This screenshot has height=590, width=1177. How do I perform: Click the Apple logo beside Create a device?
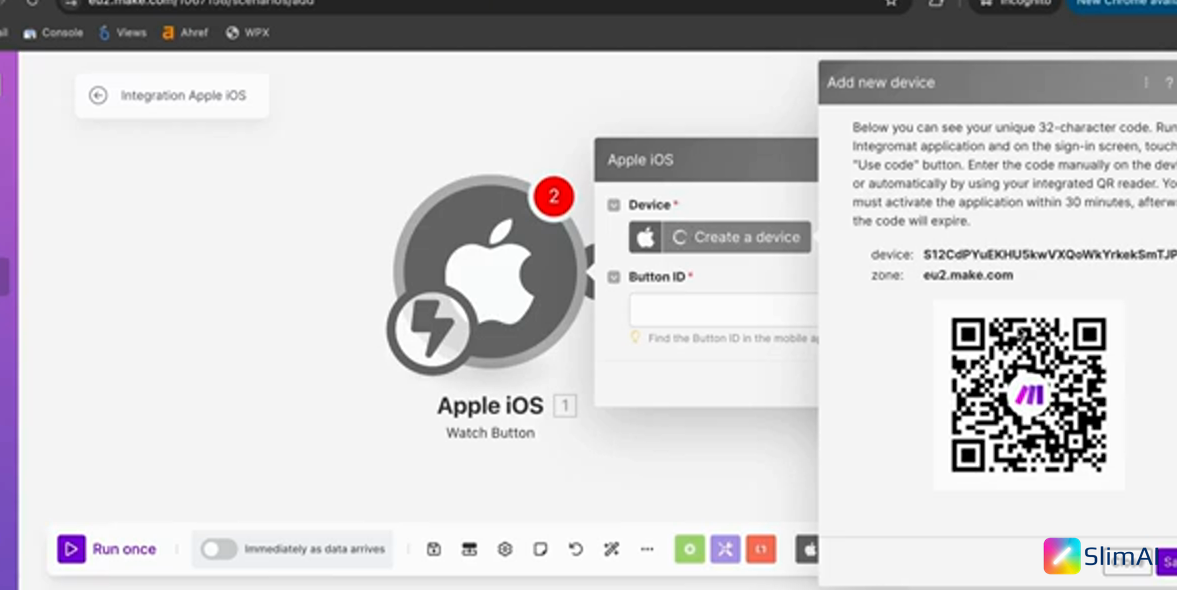(x=646, y=237)
